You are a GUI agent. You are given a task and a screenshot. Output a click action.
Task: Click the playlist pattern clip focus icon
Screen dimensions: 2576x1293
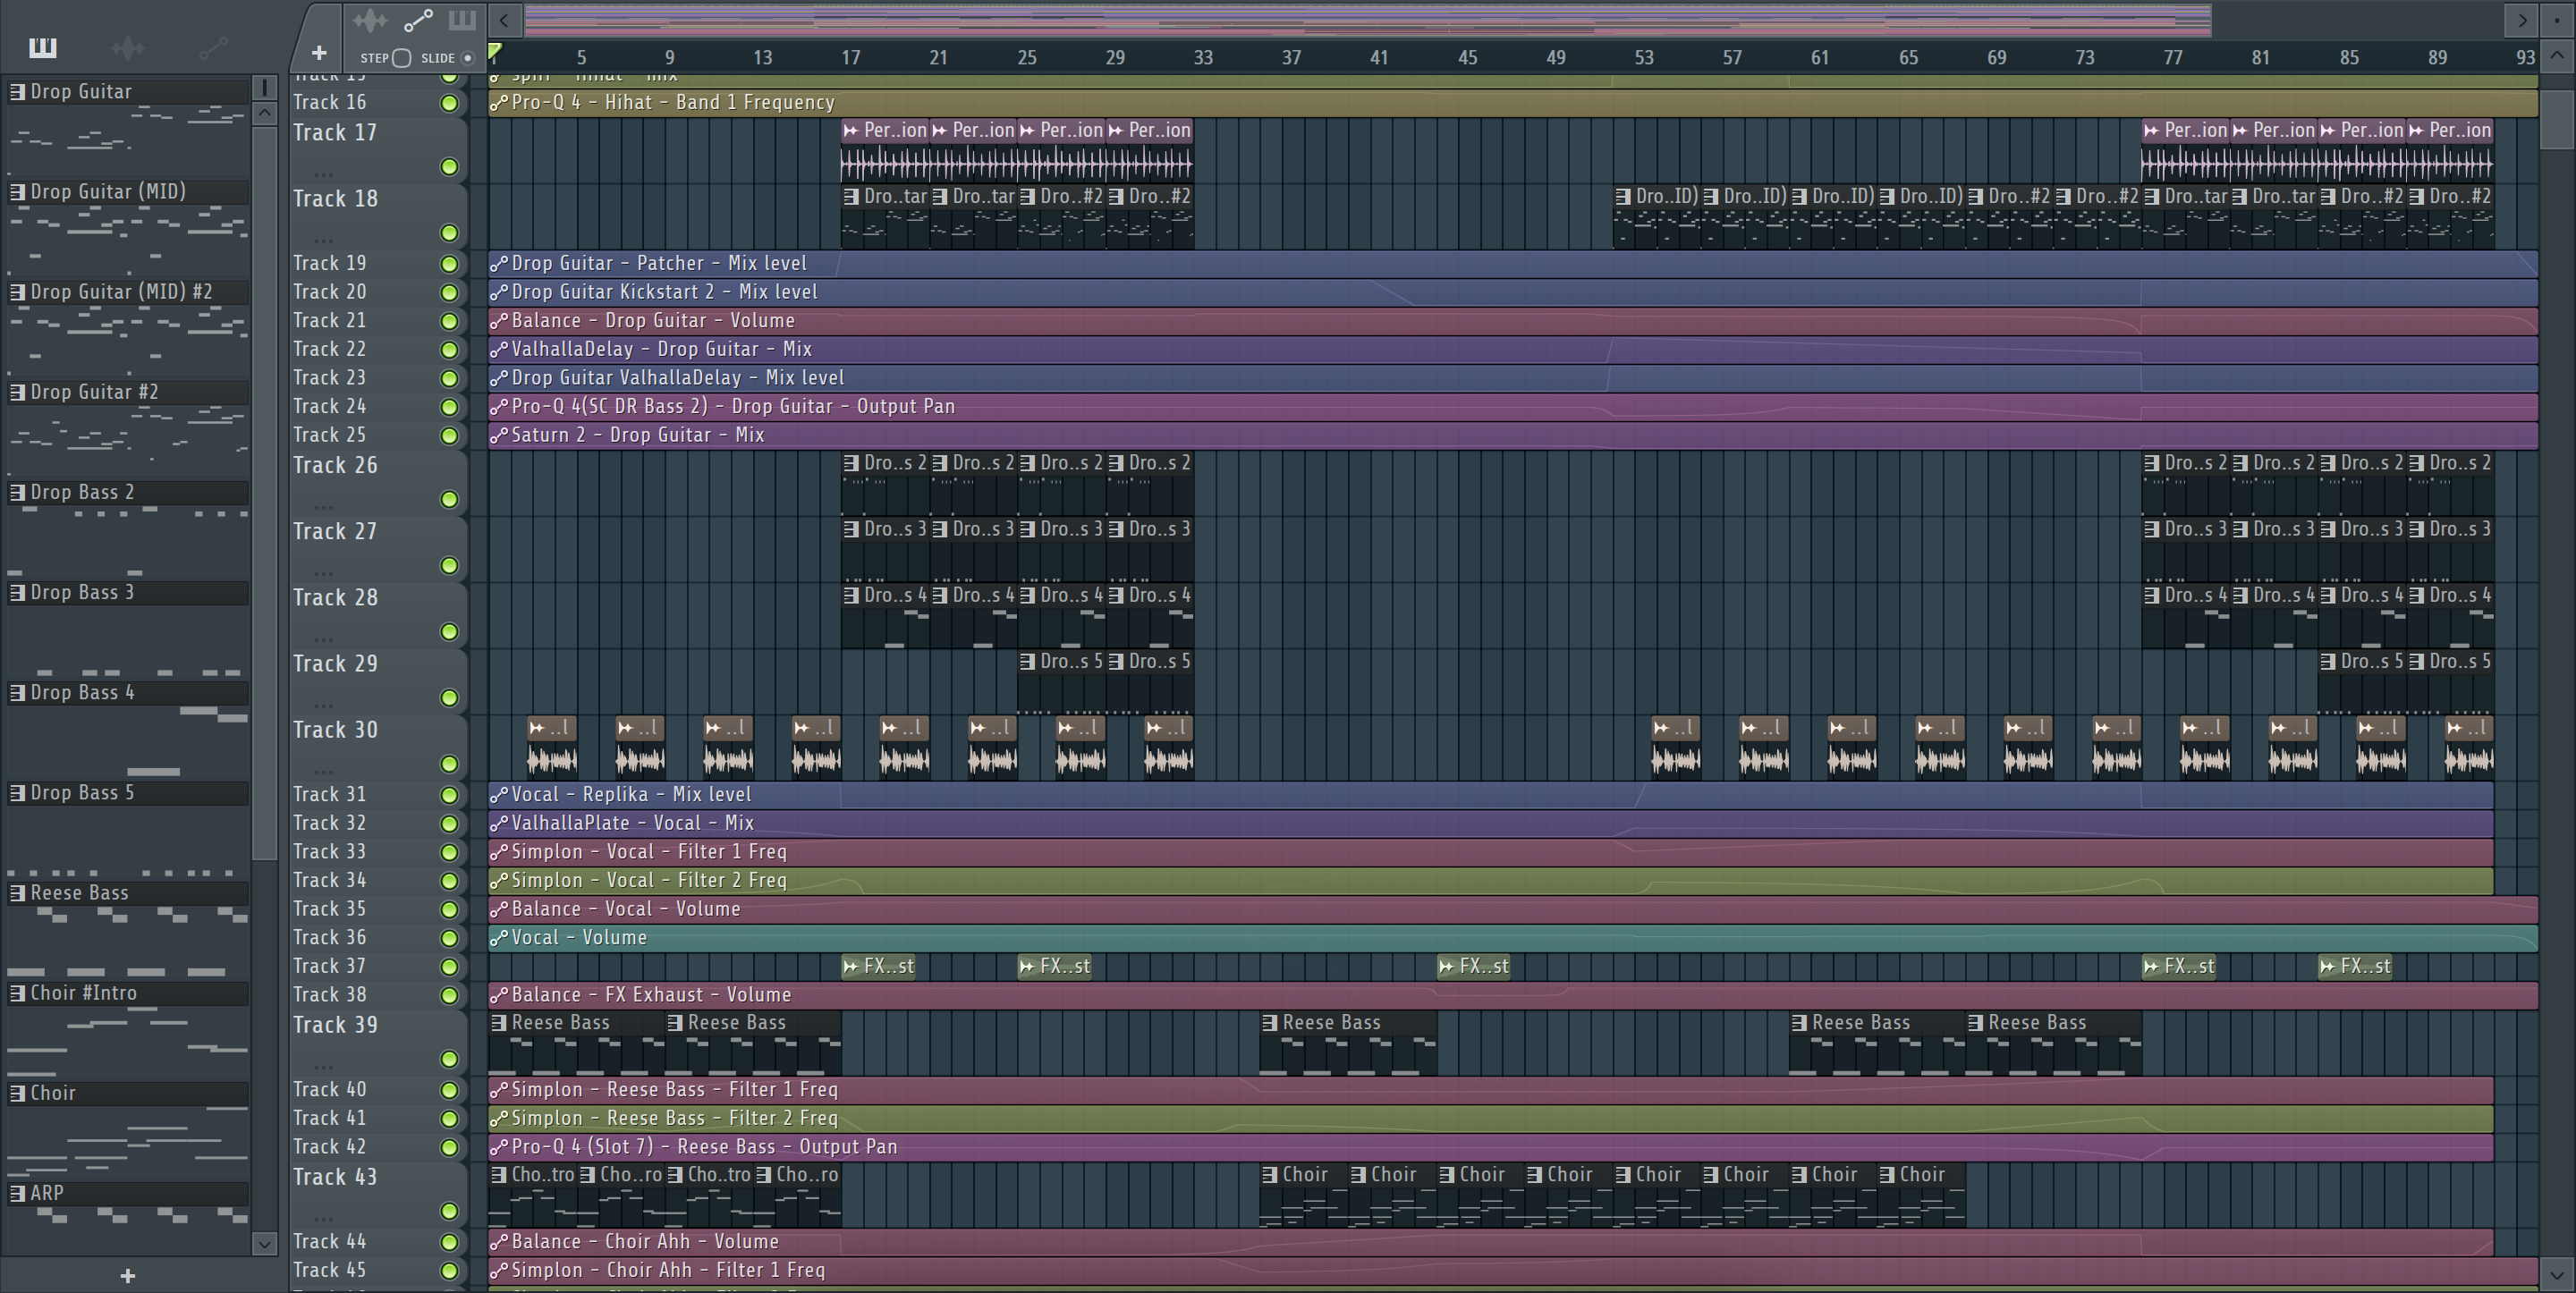[x=462, y=20]
